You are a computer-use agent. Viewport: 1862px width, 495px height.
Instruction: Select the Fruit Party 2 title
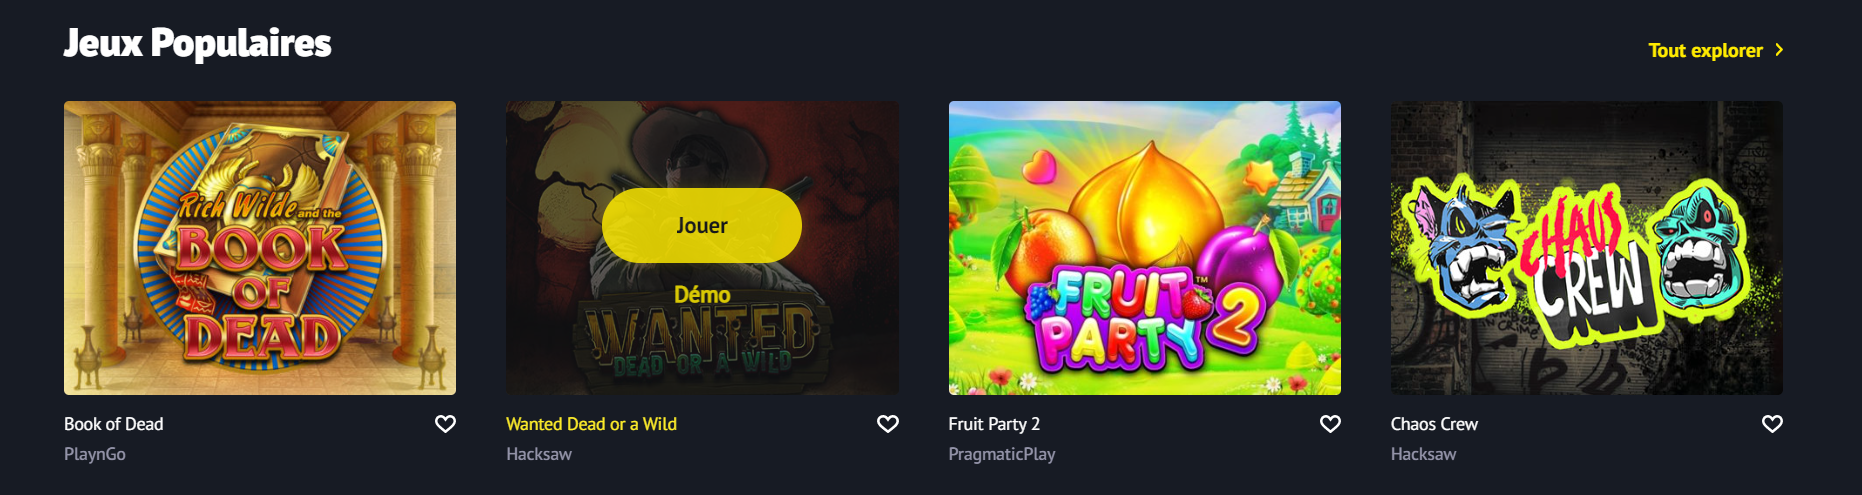(x=994, y=424)
